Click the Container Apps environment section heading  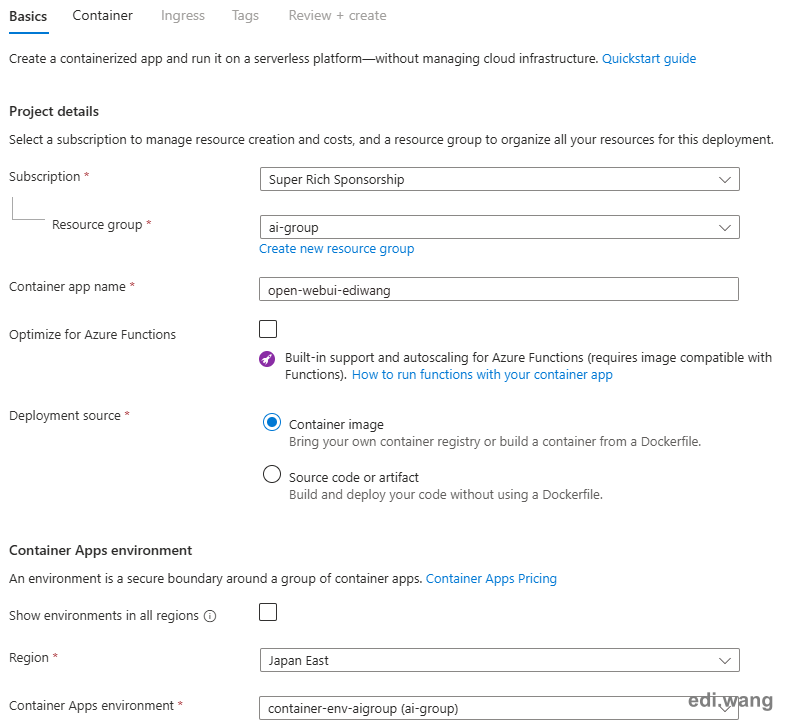100,551
